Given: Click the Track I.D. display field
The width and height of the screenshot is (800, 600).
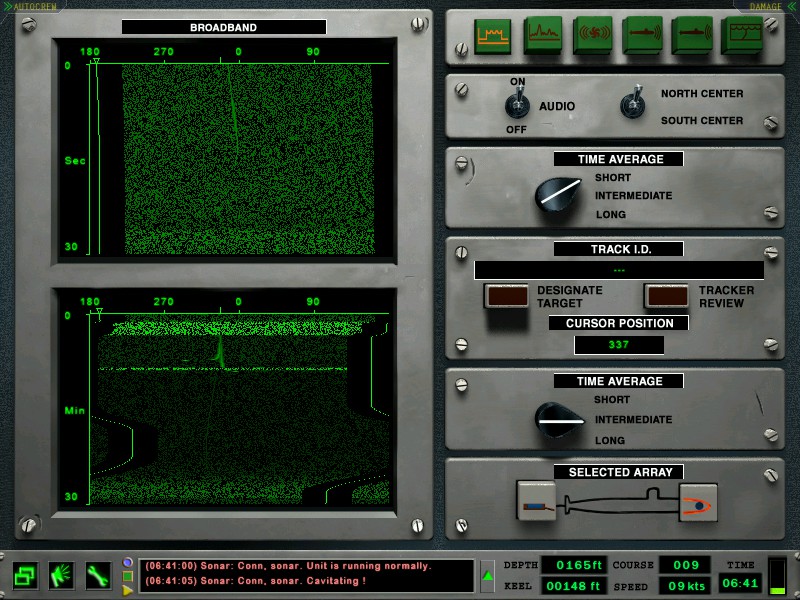Looking at the screenshot, I should [619, 270].
